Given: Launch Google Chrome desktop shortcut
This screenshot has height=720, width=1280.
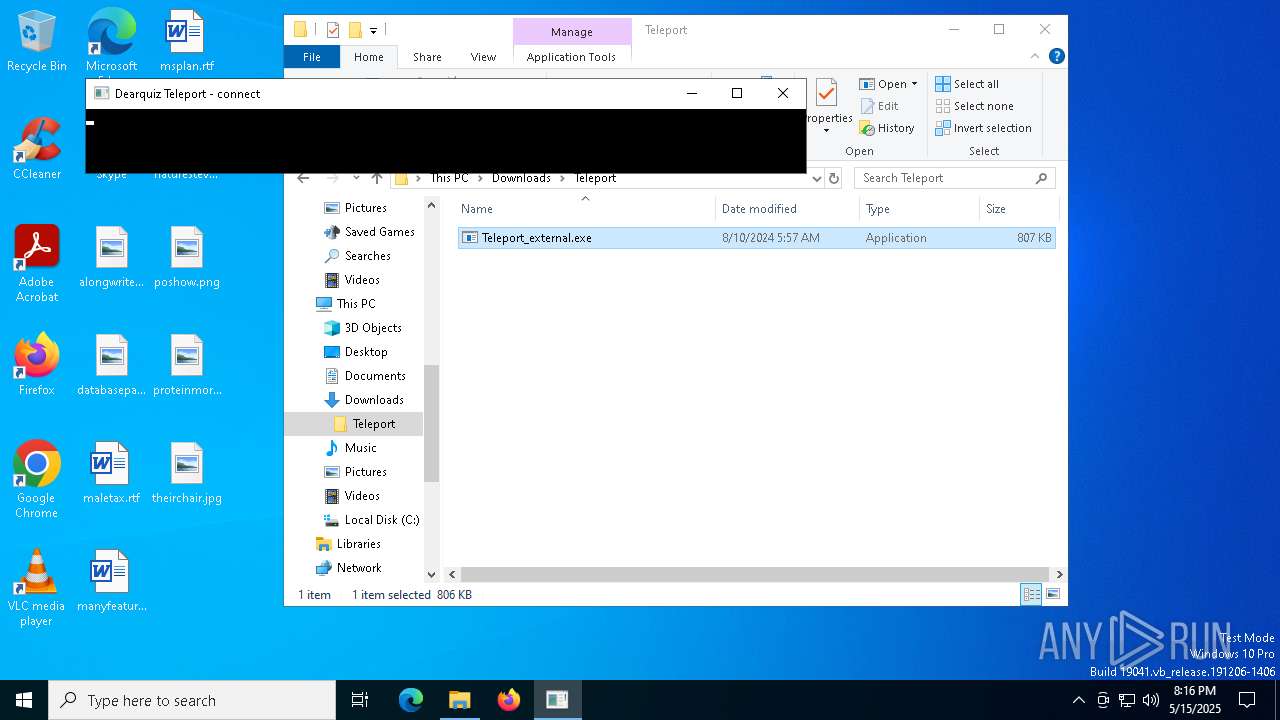Looking at the screenshot, I should 37,479.
